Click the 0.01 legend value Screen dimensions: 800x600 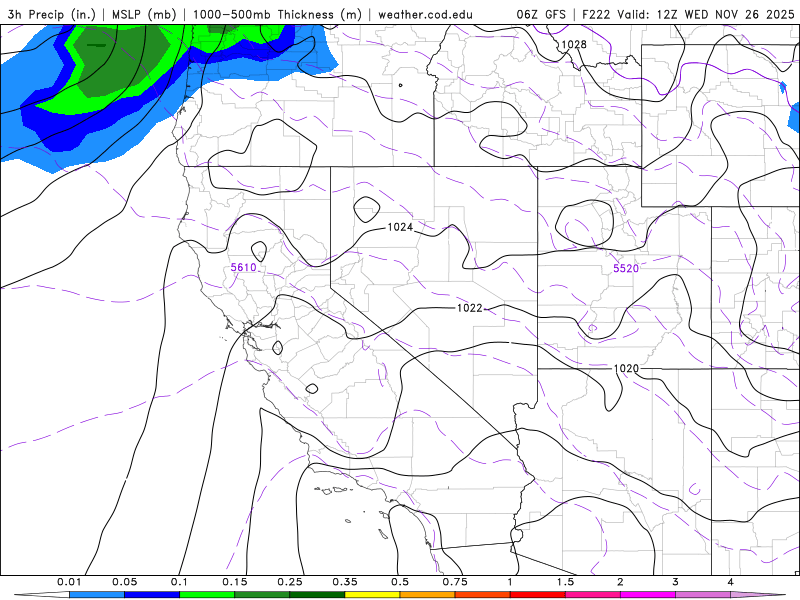pyautogui.click(x=69, y=582)
